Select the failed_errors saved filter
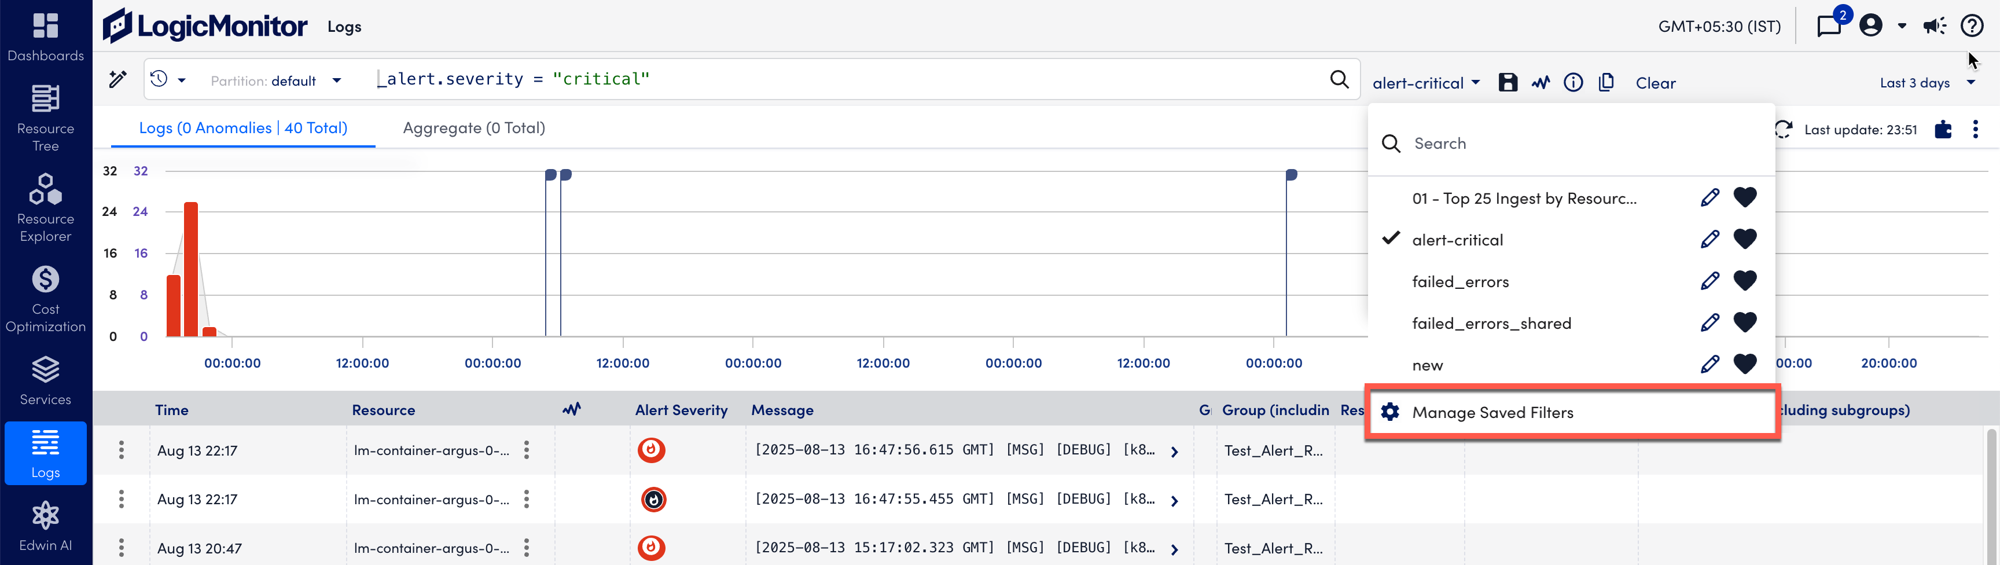The image size is (2000, 565). (x=1460, y=281)
